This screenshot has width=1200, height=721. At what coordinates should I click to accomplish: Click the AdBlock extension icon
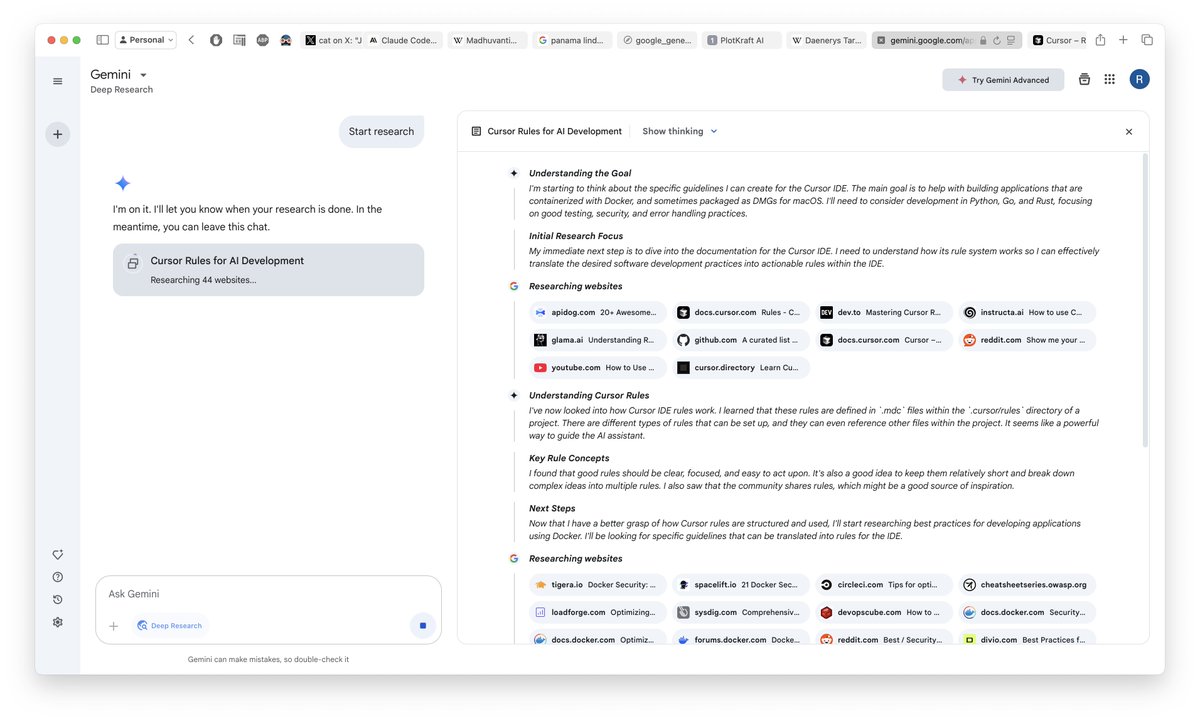[x=263, y=40]
